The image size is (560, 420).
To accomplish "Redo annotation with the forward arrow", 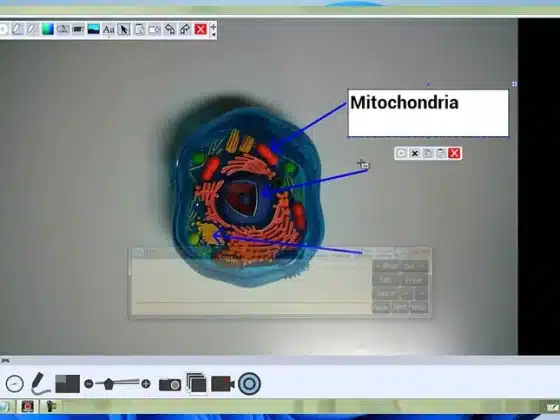I will pyautogui.click(x=185, y=29).
